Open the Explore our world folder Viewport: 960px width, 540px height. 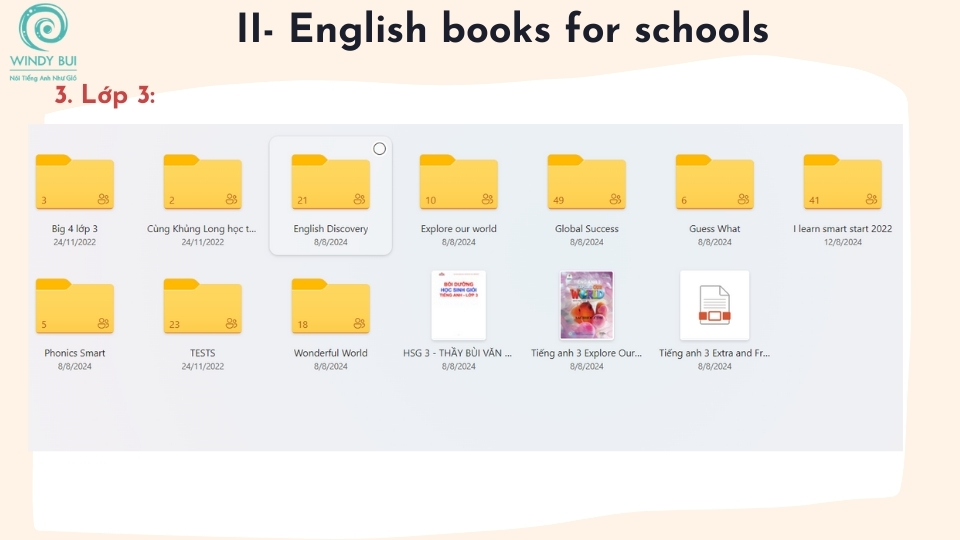pos(459,183)
